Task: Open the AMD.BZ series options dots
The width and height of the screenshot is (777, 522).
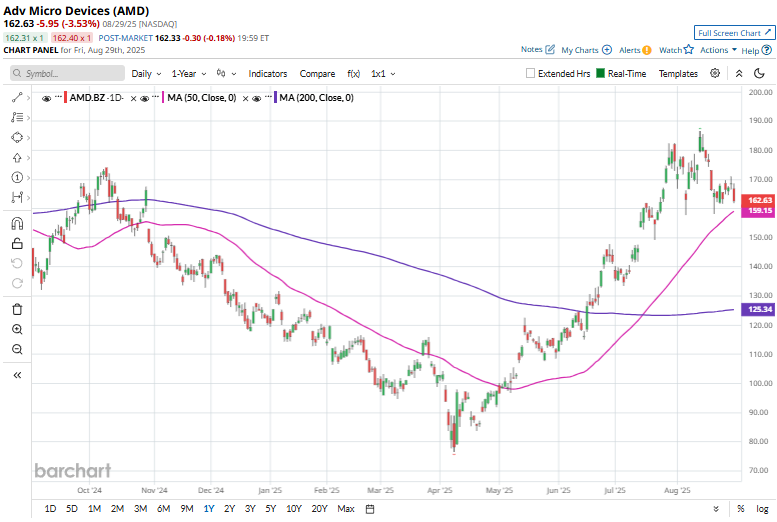Action: (x=58, y=96)
